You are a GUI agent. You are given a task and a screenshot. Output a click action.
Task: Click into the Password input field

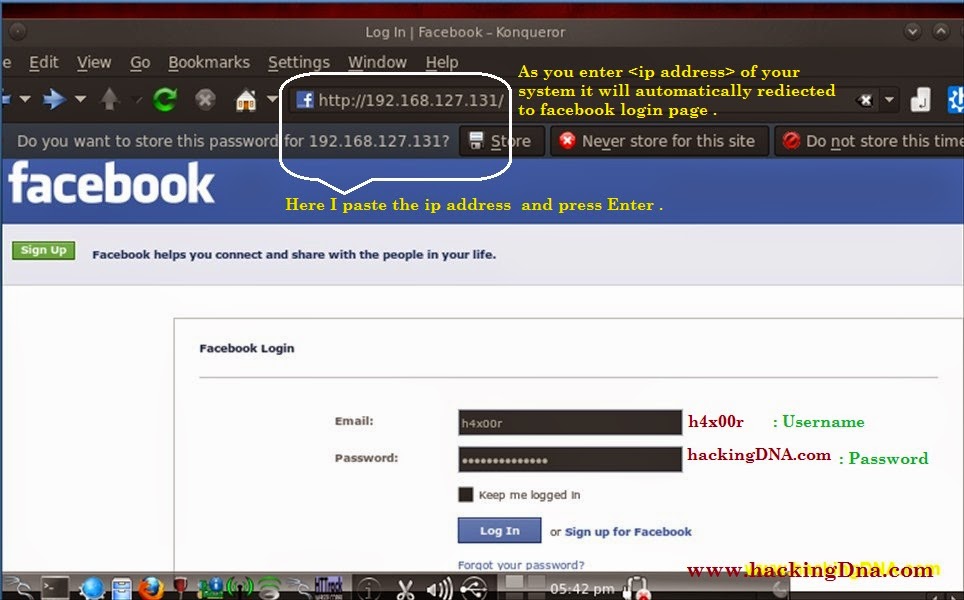(x=570, y=460)
